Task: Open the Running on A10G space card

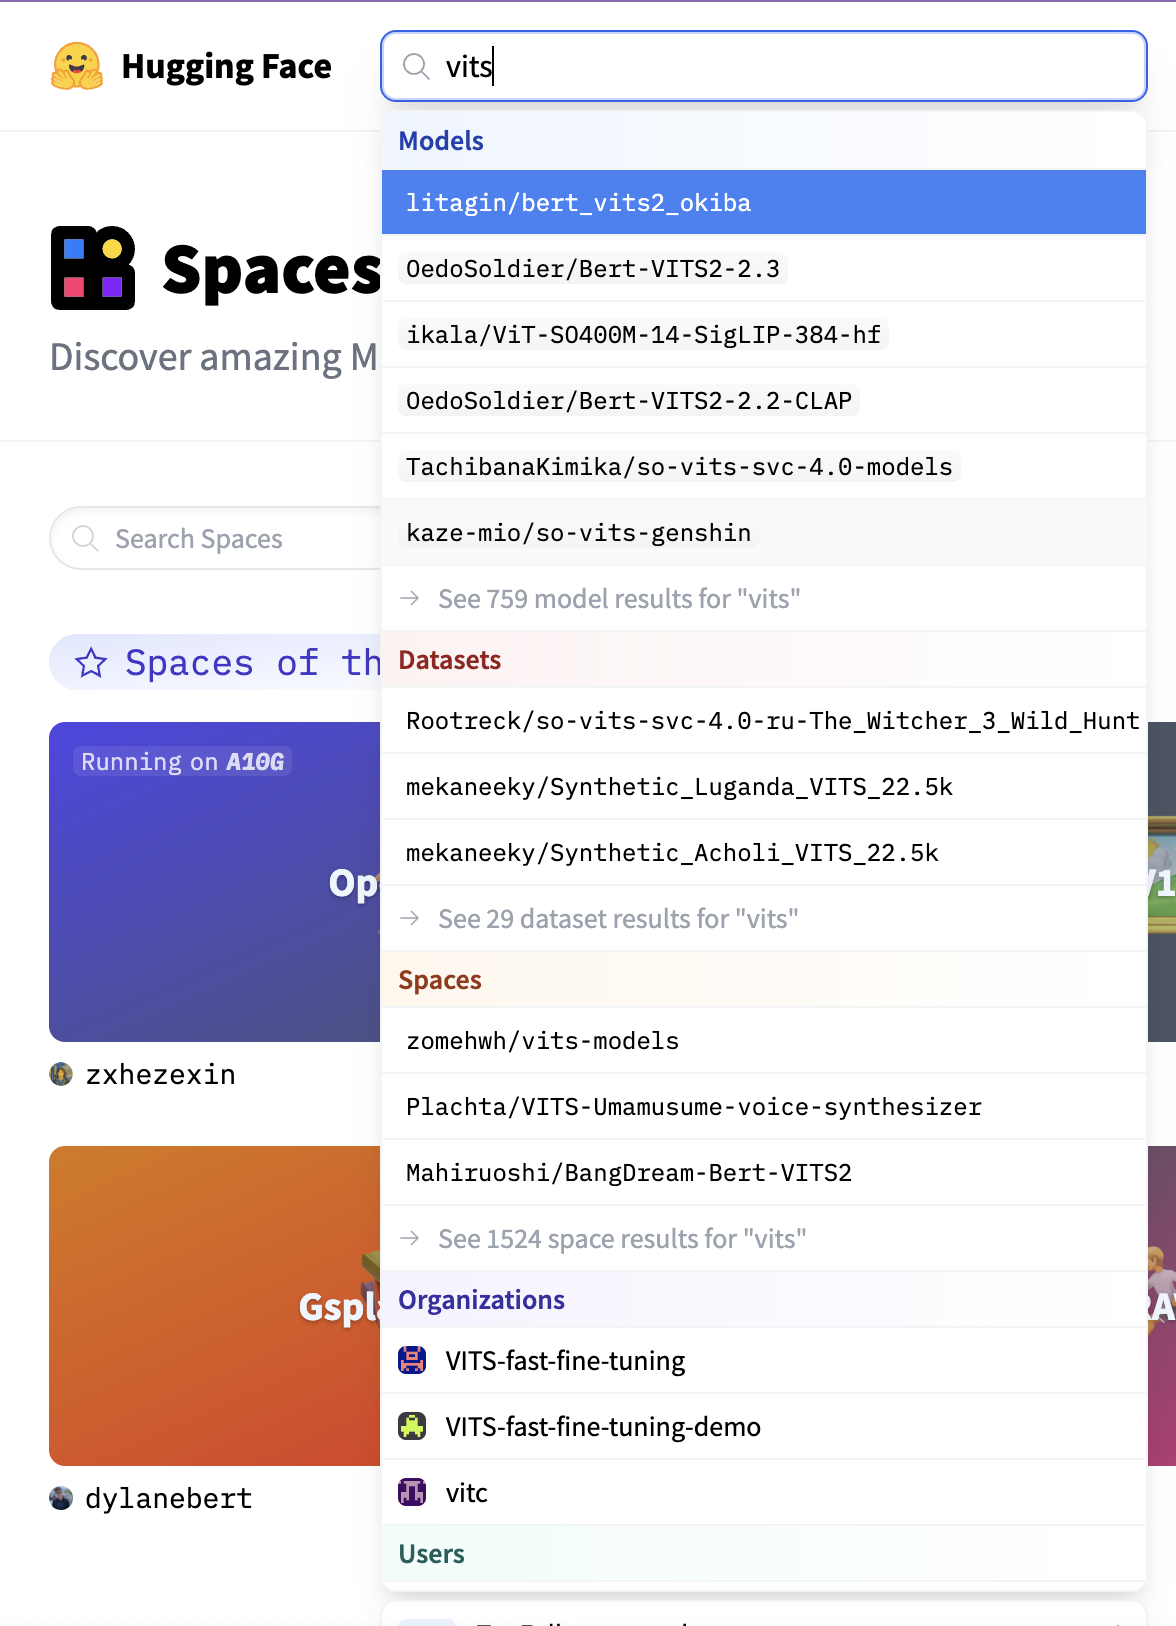Action: coord(215,882)
